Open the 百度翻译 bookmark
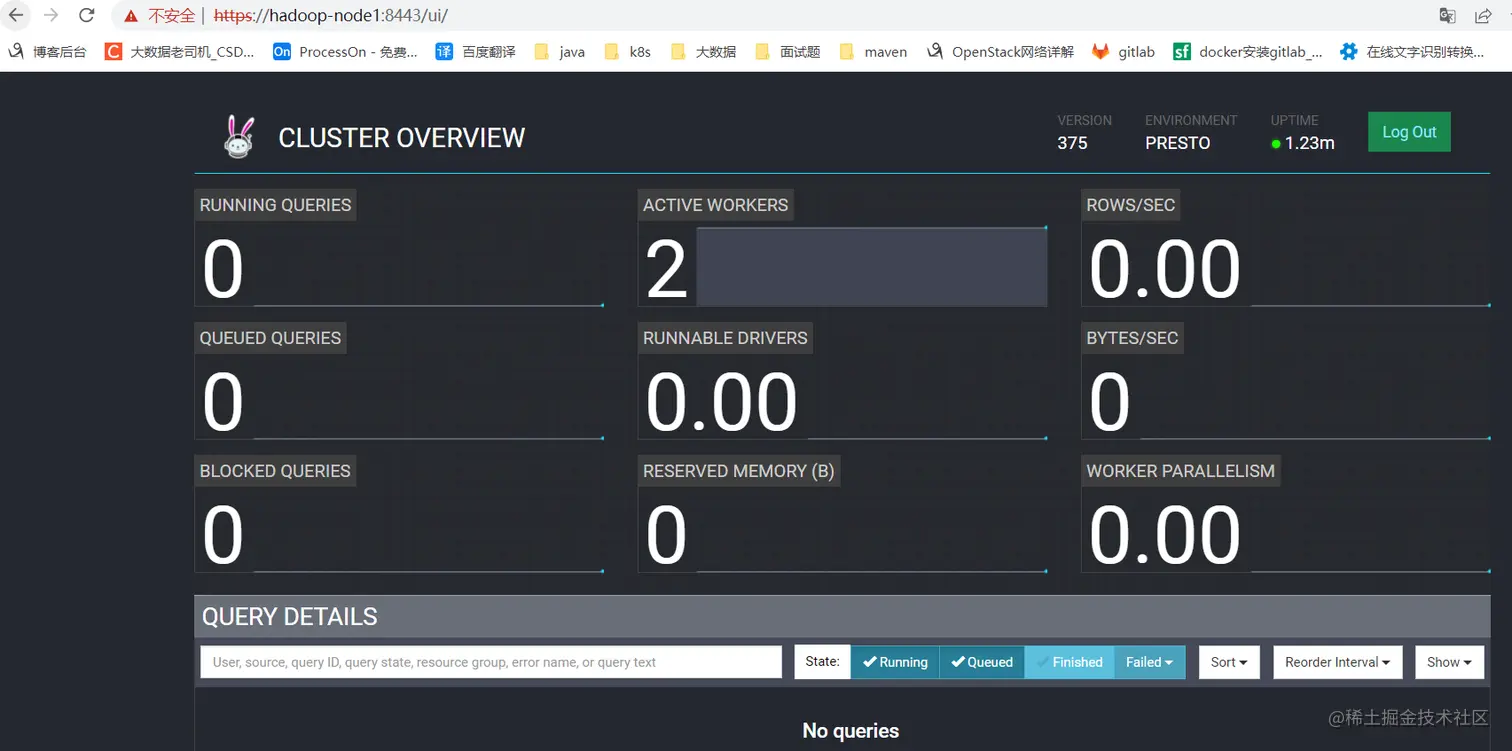 coord(476,51)
